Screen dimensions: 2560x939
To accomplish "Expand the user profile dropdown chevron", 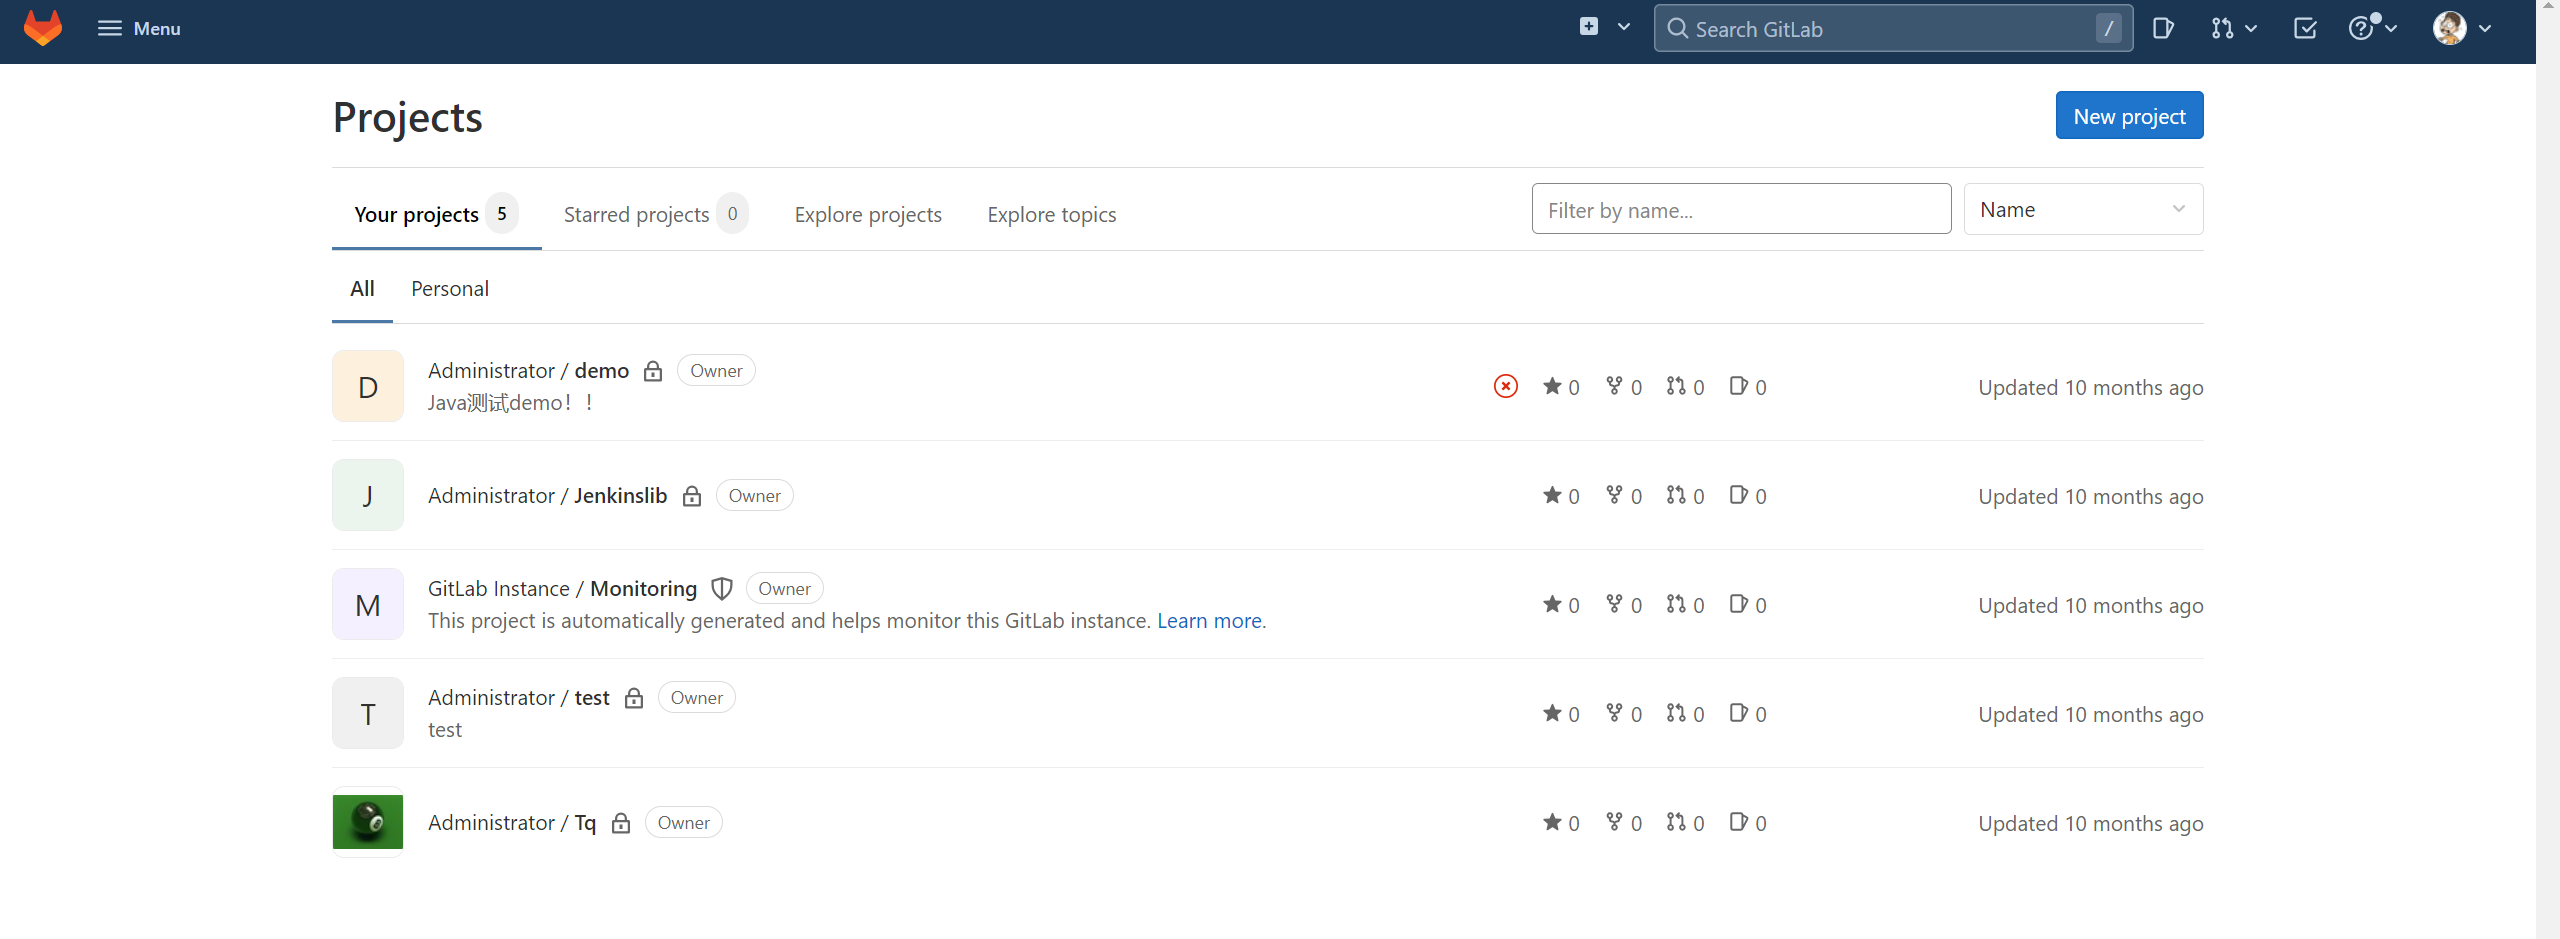I will coord(2485,28).
